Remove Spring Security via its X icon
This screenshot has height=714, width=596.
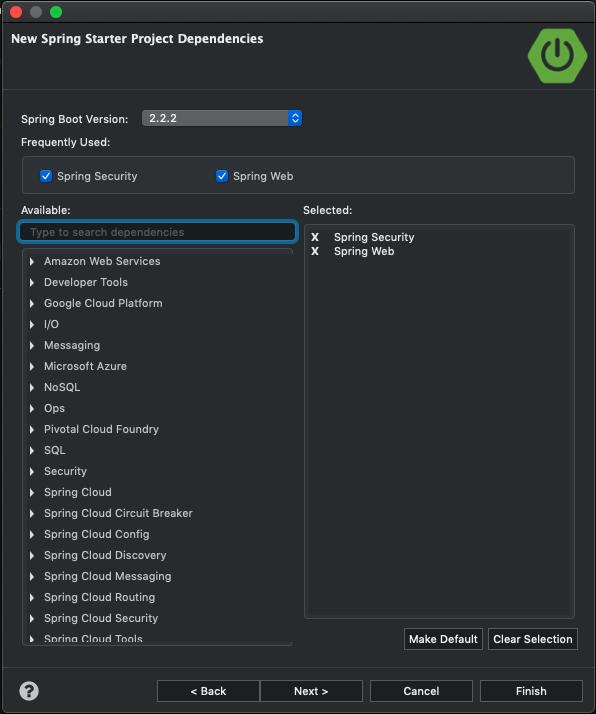point(315,237)
